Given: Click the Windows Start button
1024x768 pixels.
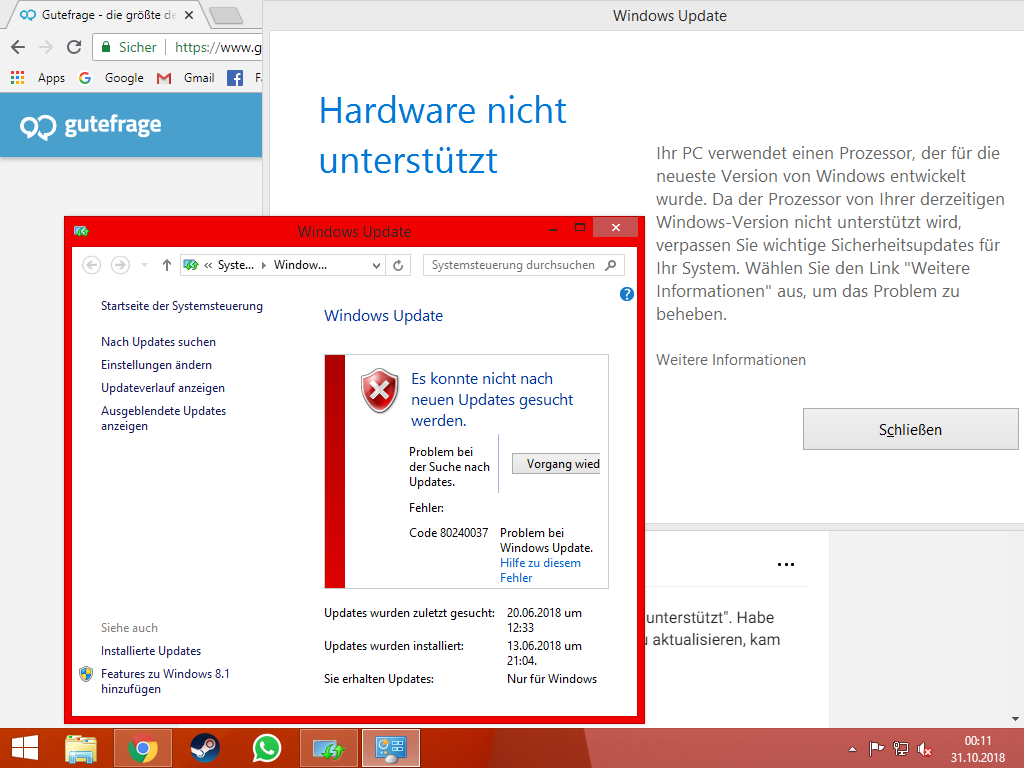Looking at the screenshot, I should [x=25, y=748].
